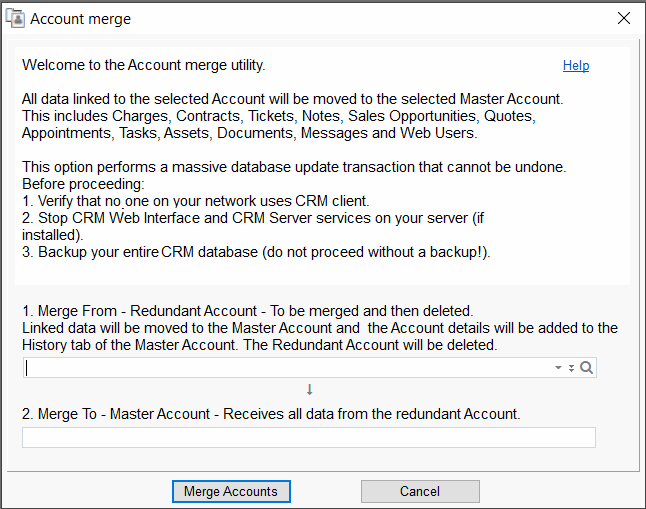
Task: Click the down arrow symbol between the fields
Action: (x=309, y=390)
